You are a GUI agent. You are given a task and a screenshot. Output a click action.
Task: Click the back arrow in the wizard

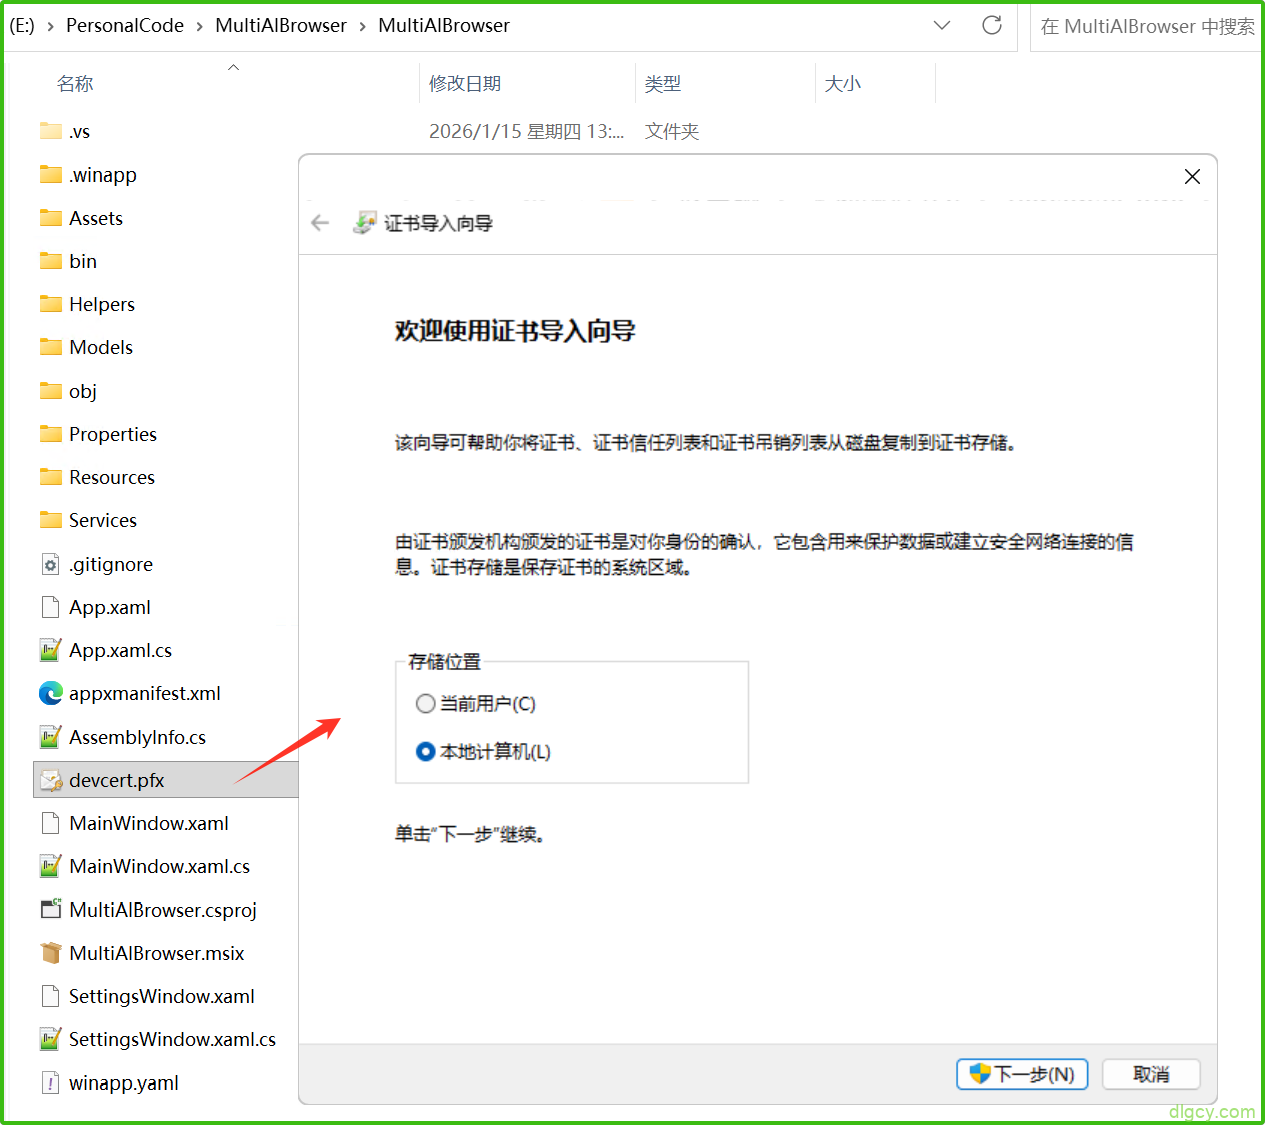tap(319, 222)
